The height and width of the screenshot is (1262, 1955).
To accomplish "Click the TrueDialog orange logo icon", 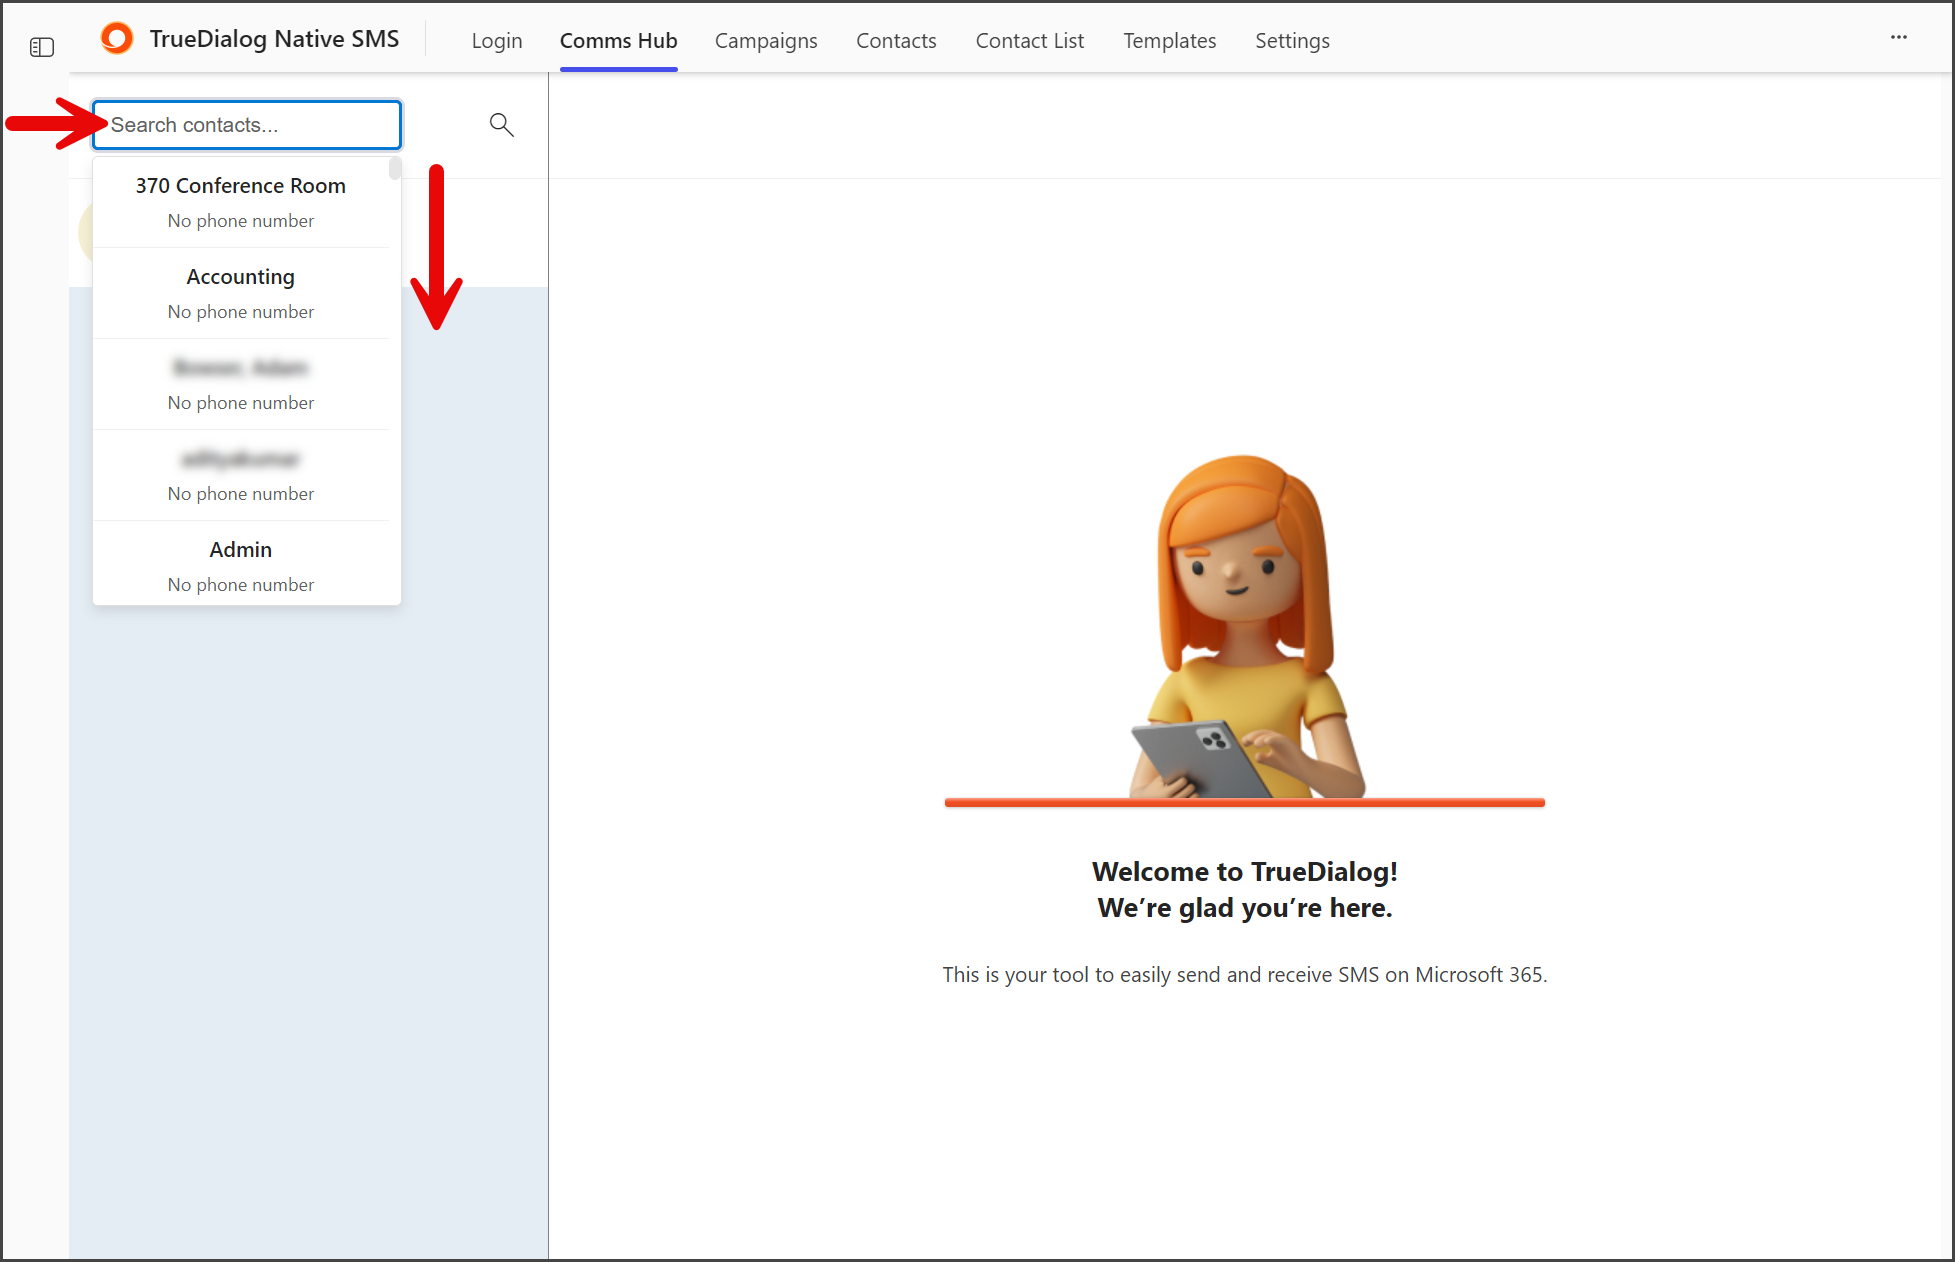I will pyautogui.click(x=117, y=39).
